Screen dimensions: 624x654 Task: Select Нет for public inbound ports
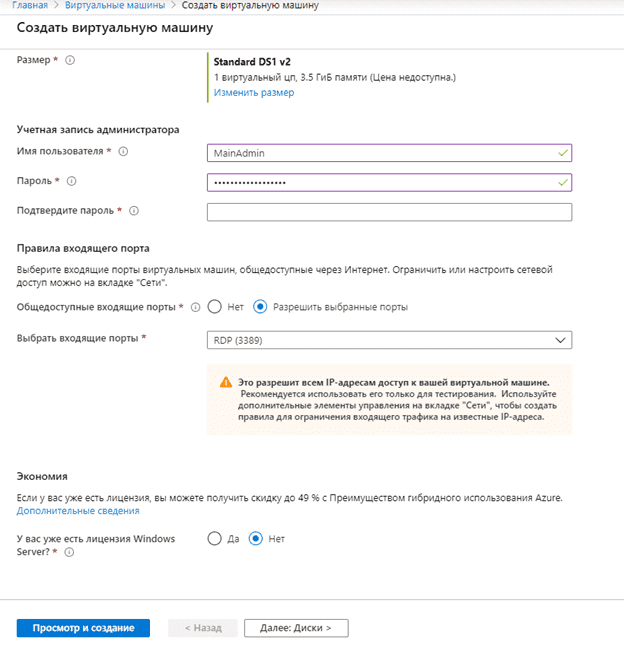click(214, 307)
